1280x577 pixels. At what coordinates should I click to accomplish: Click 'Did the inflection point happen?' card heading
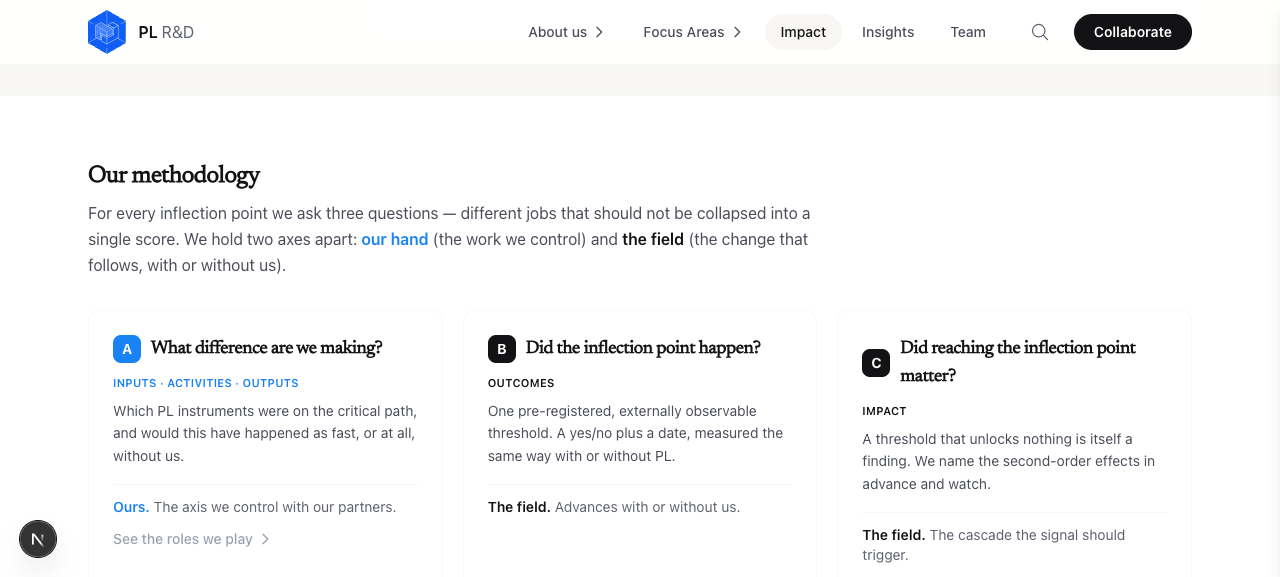tap(643, 348)
